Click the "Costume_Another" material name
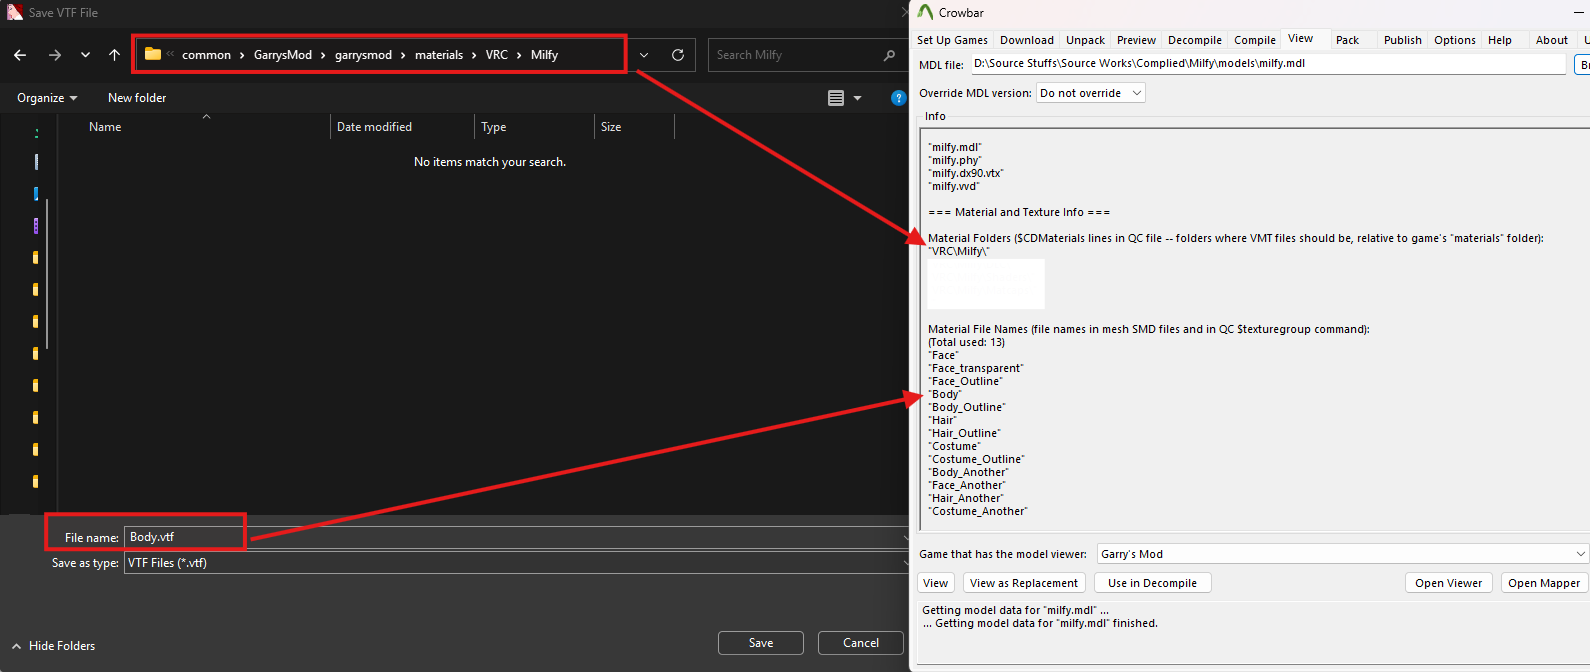The width and height of the screenshot is (1590, 672). coord(978,511)
